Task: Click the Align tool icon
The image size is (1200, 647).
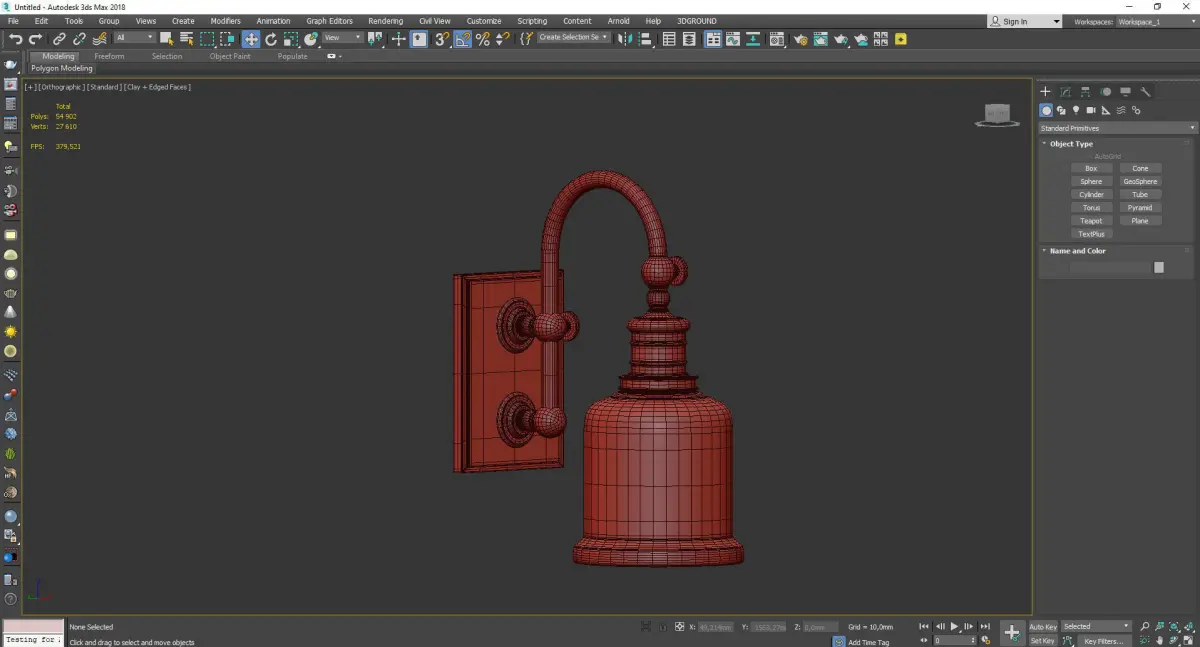Action: (646, 39)
